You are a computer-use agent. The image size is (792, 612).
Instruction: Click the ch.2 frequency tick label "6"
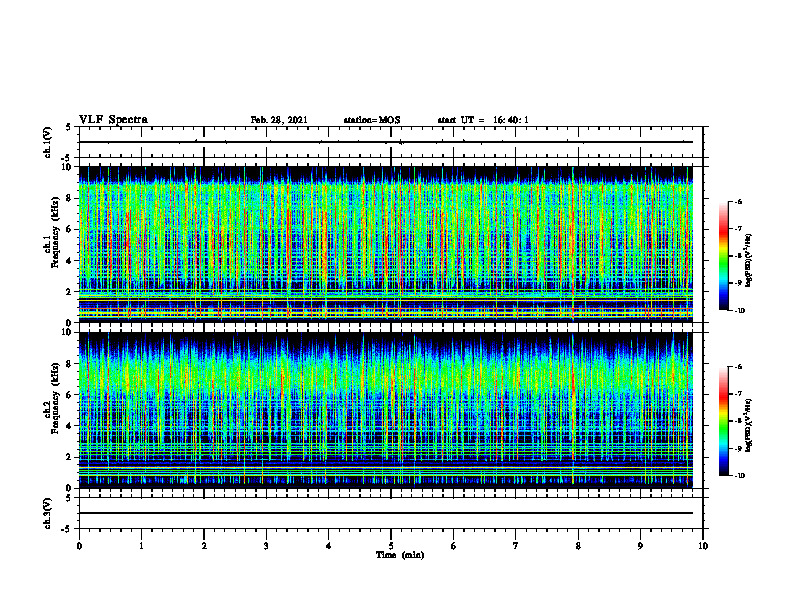(x=70, y=395)
